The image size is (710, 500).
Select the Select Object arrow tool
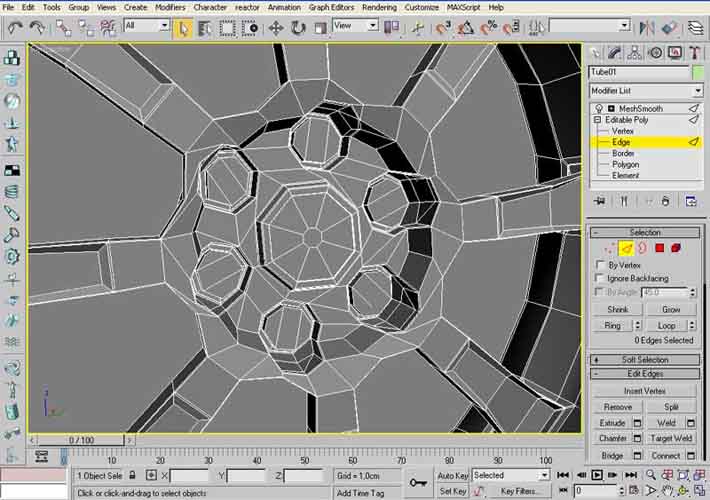[x=183, y=27]
